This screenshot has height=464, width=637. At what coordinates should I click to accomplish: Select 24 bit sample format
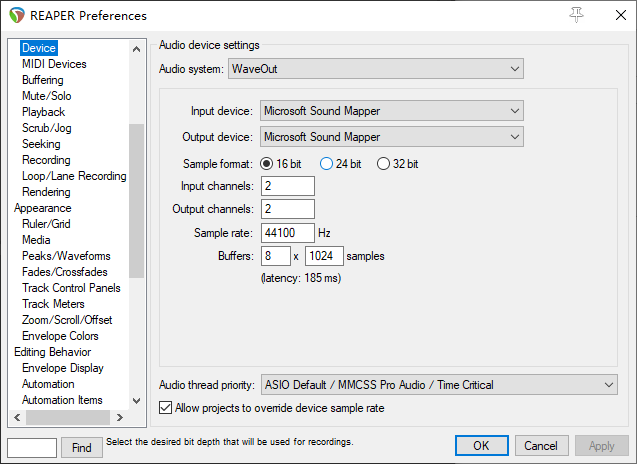(x=326, y=164)
